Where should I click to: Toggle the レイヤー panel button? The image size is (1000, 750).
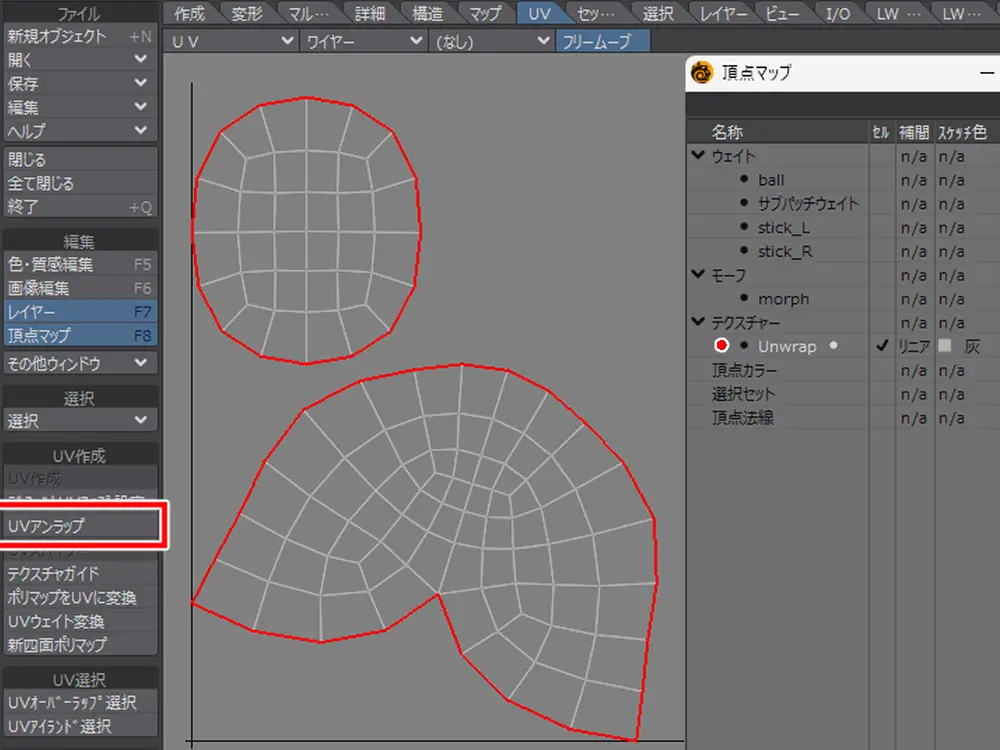pos(80,312)
